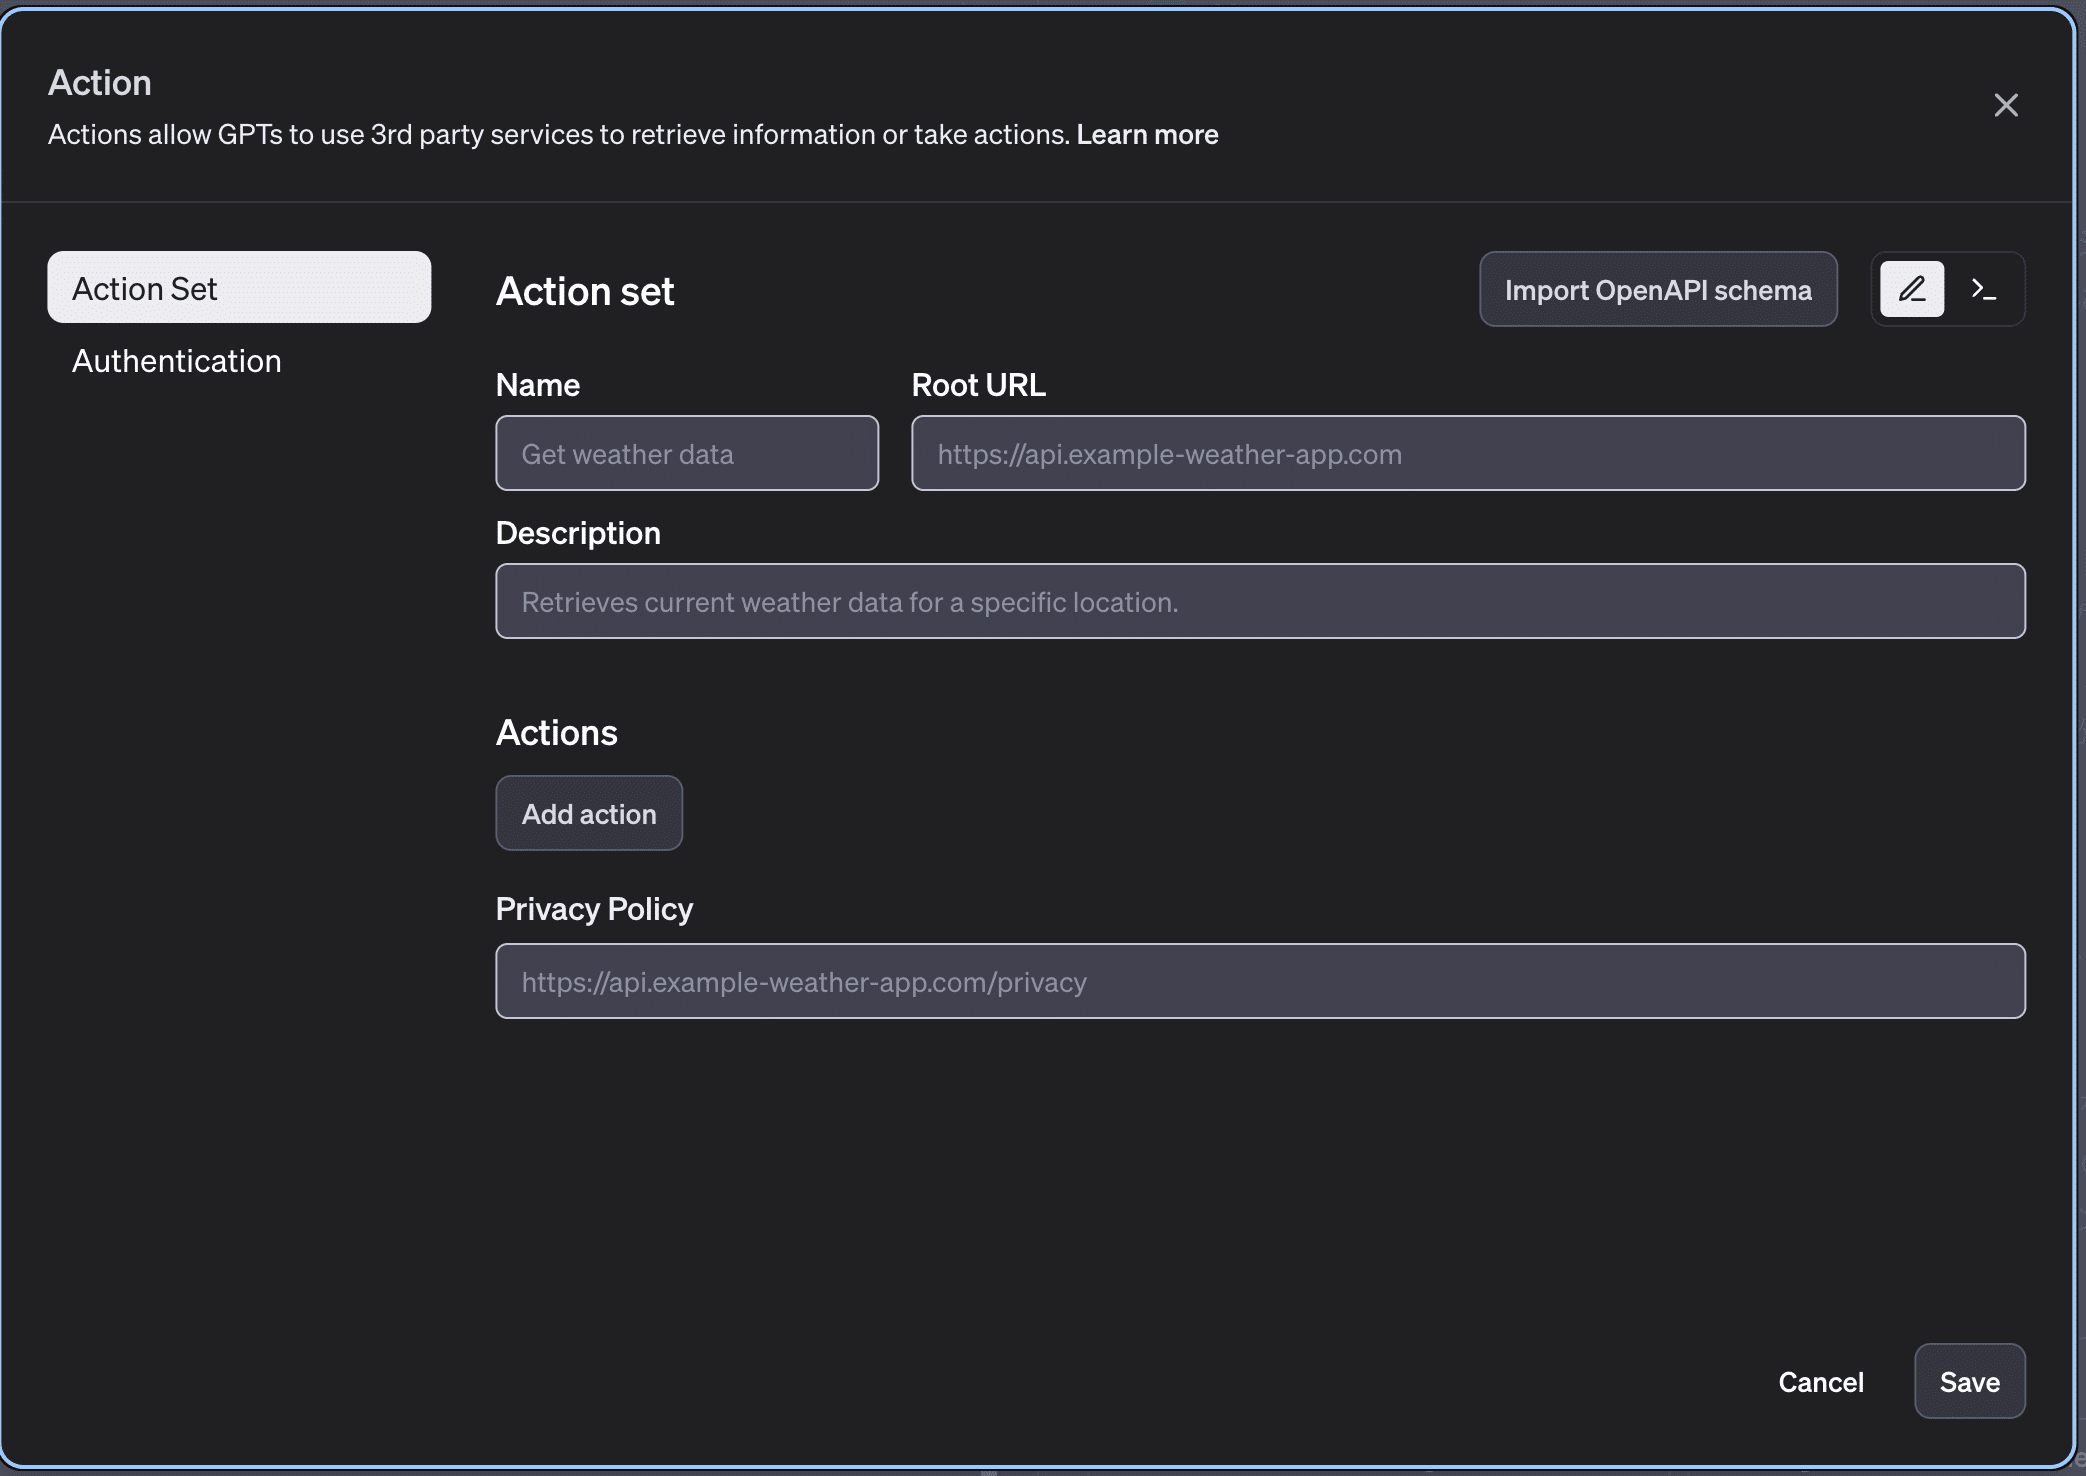
Task: Switch to the code terminal view
Action: (1984, 289)
